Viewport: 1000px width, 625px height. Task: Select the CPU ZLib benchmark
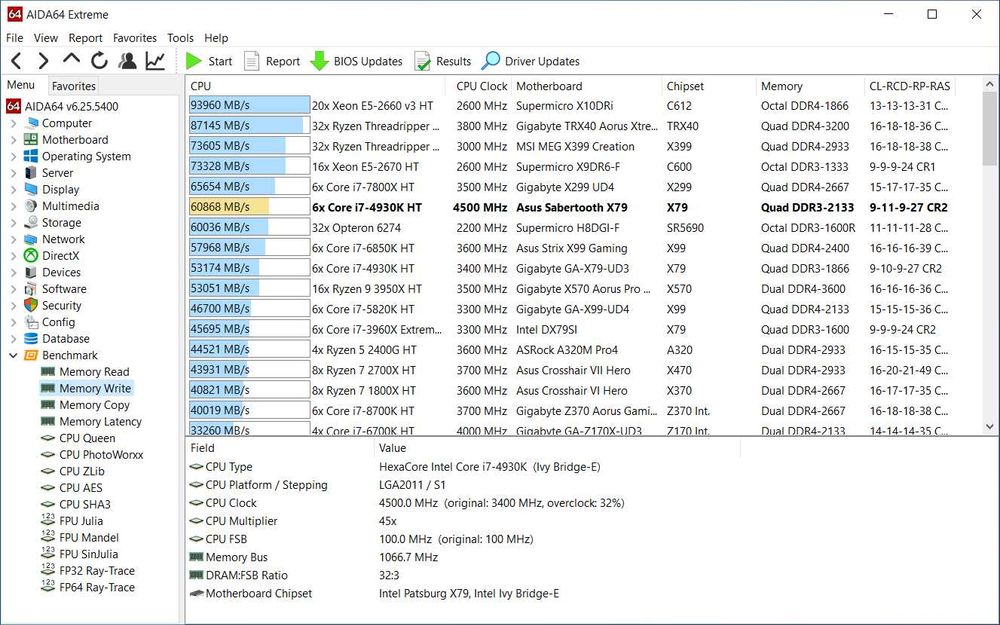click(x=73, y=471)
